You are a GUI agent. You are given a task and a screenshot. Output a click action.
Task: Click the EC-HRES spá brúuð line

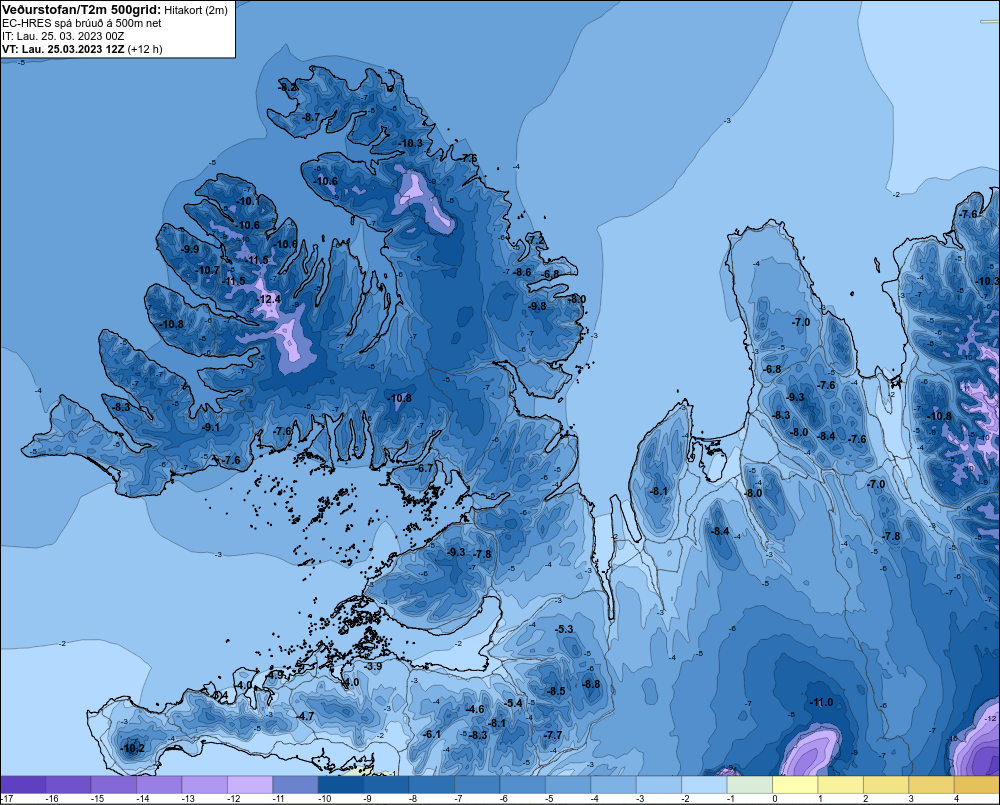tap(82, 23)
